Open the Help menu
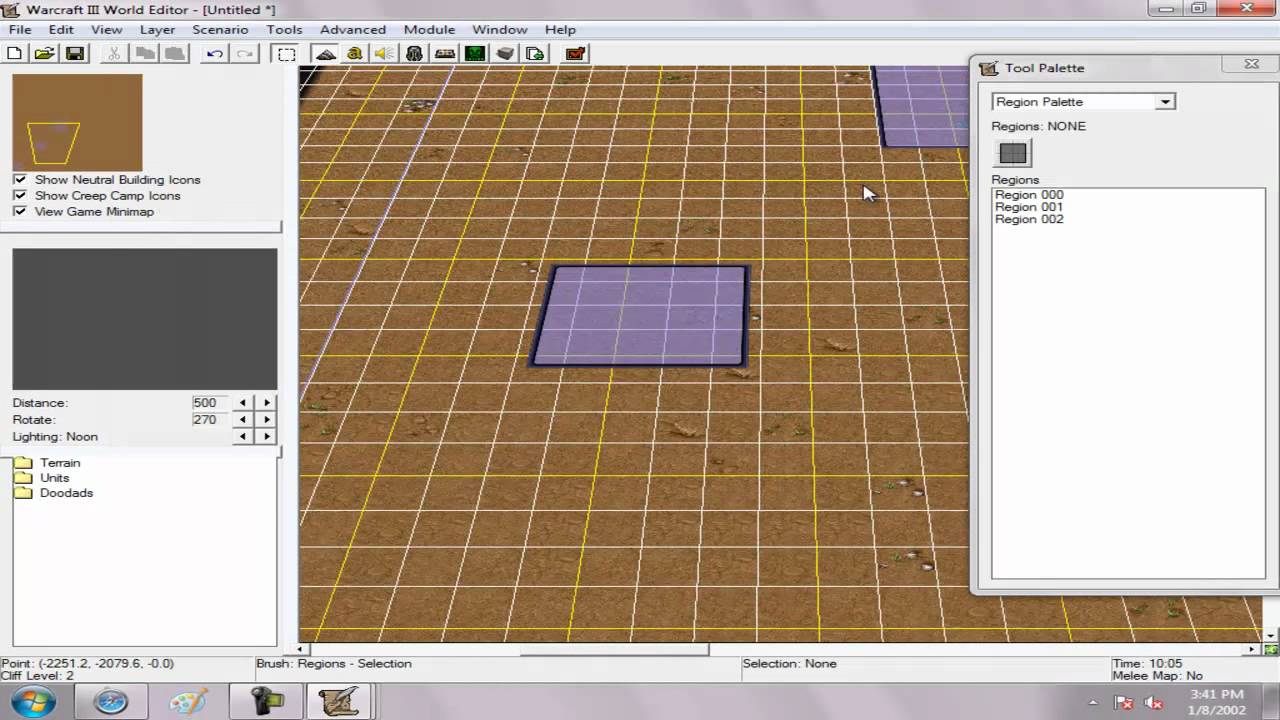 [x=560, y=30]
